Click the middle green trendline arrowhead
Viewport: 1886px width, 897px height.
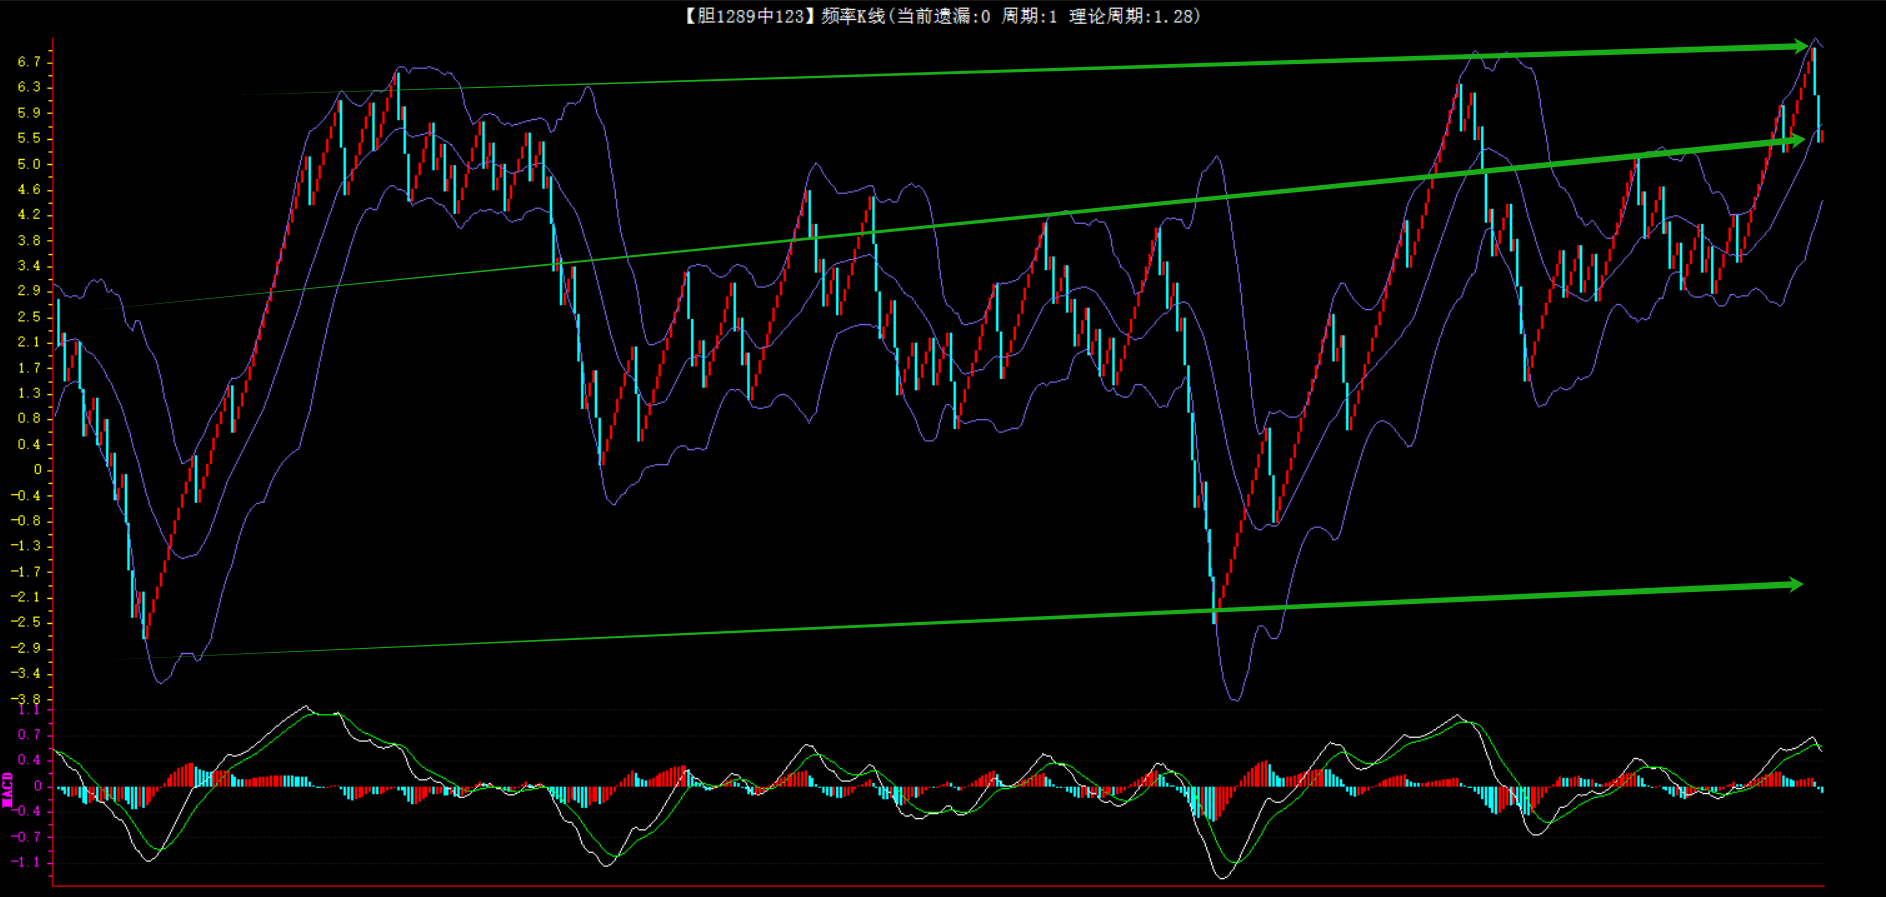(x=1798, y=141)
